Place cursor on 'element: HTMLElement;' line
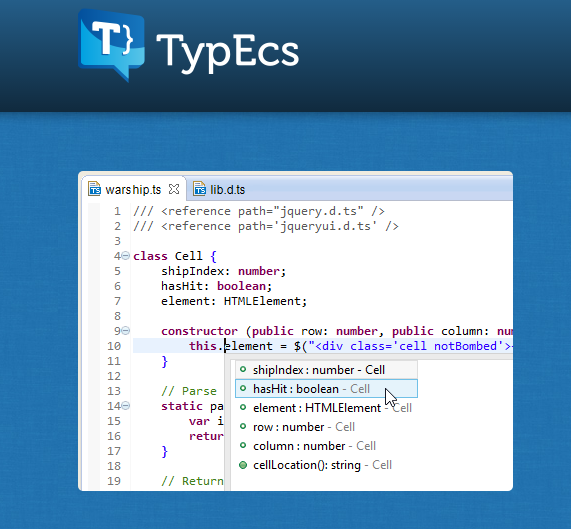 [x=234, y=301]
